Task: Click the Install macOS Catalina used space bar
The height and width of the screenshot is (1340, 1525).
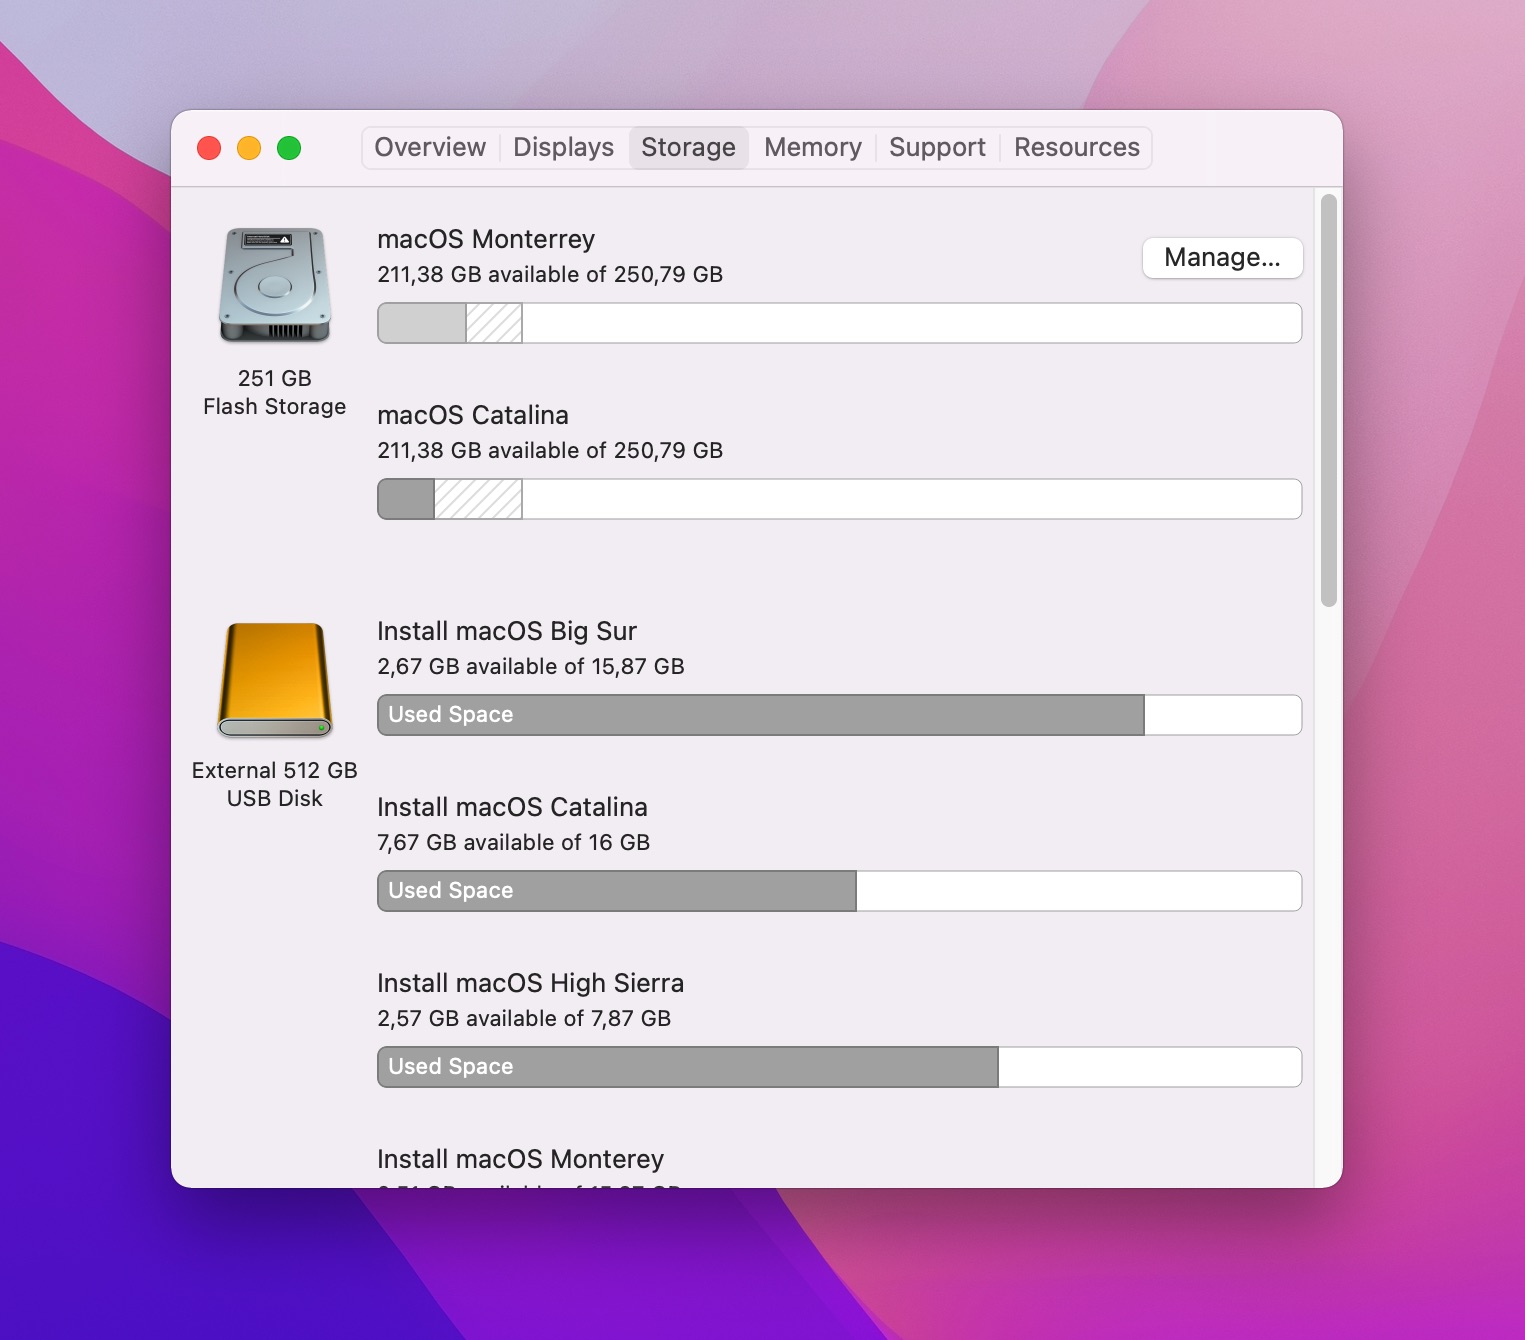Action: (616, 891)
